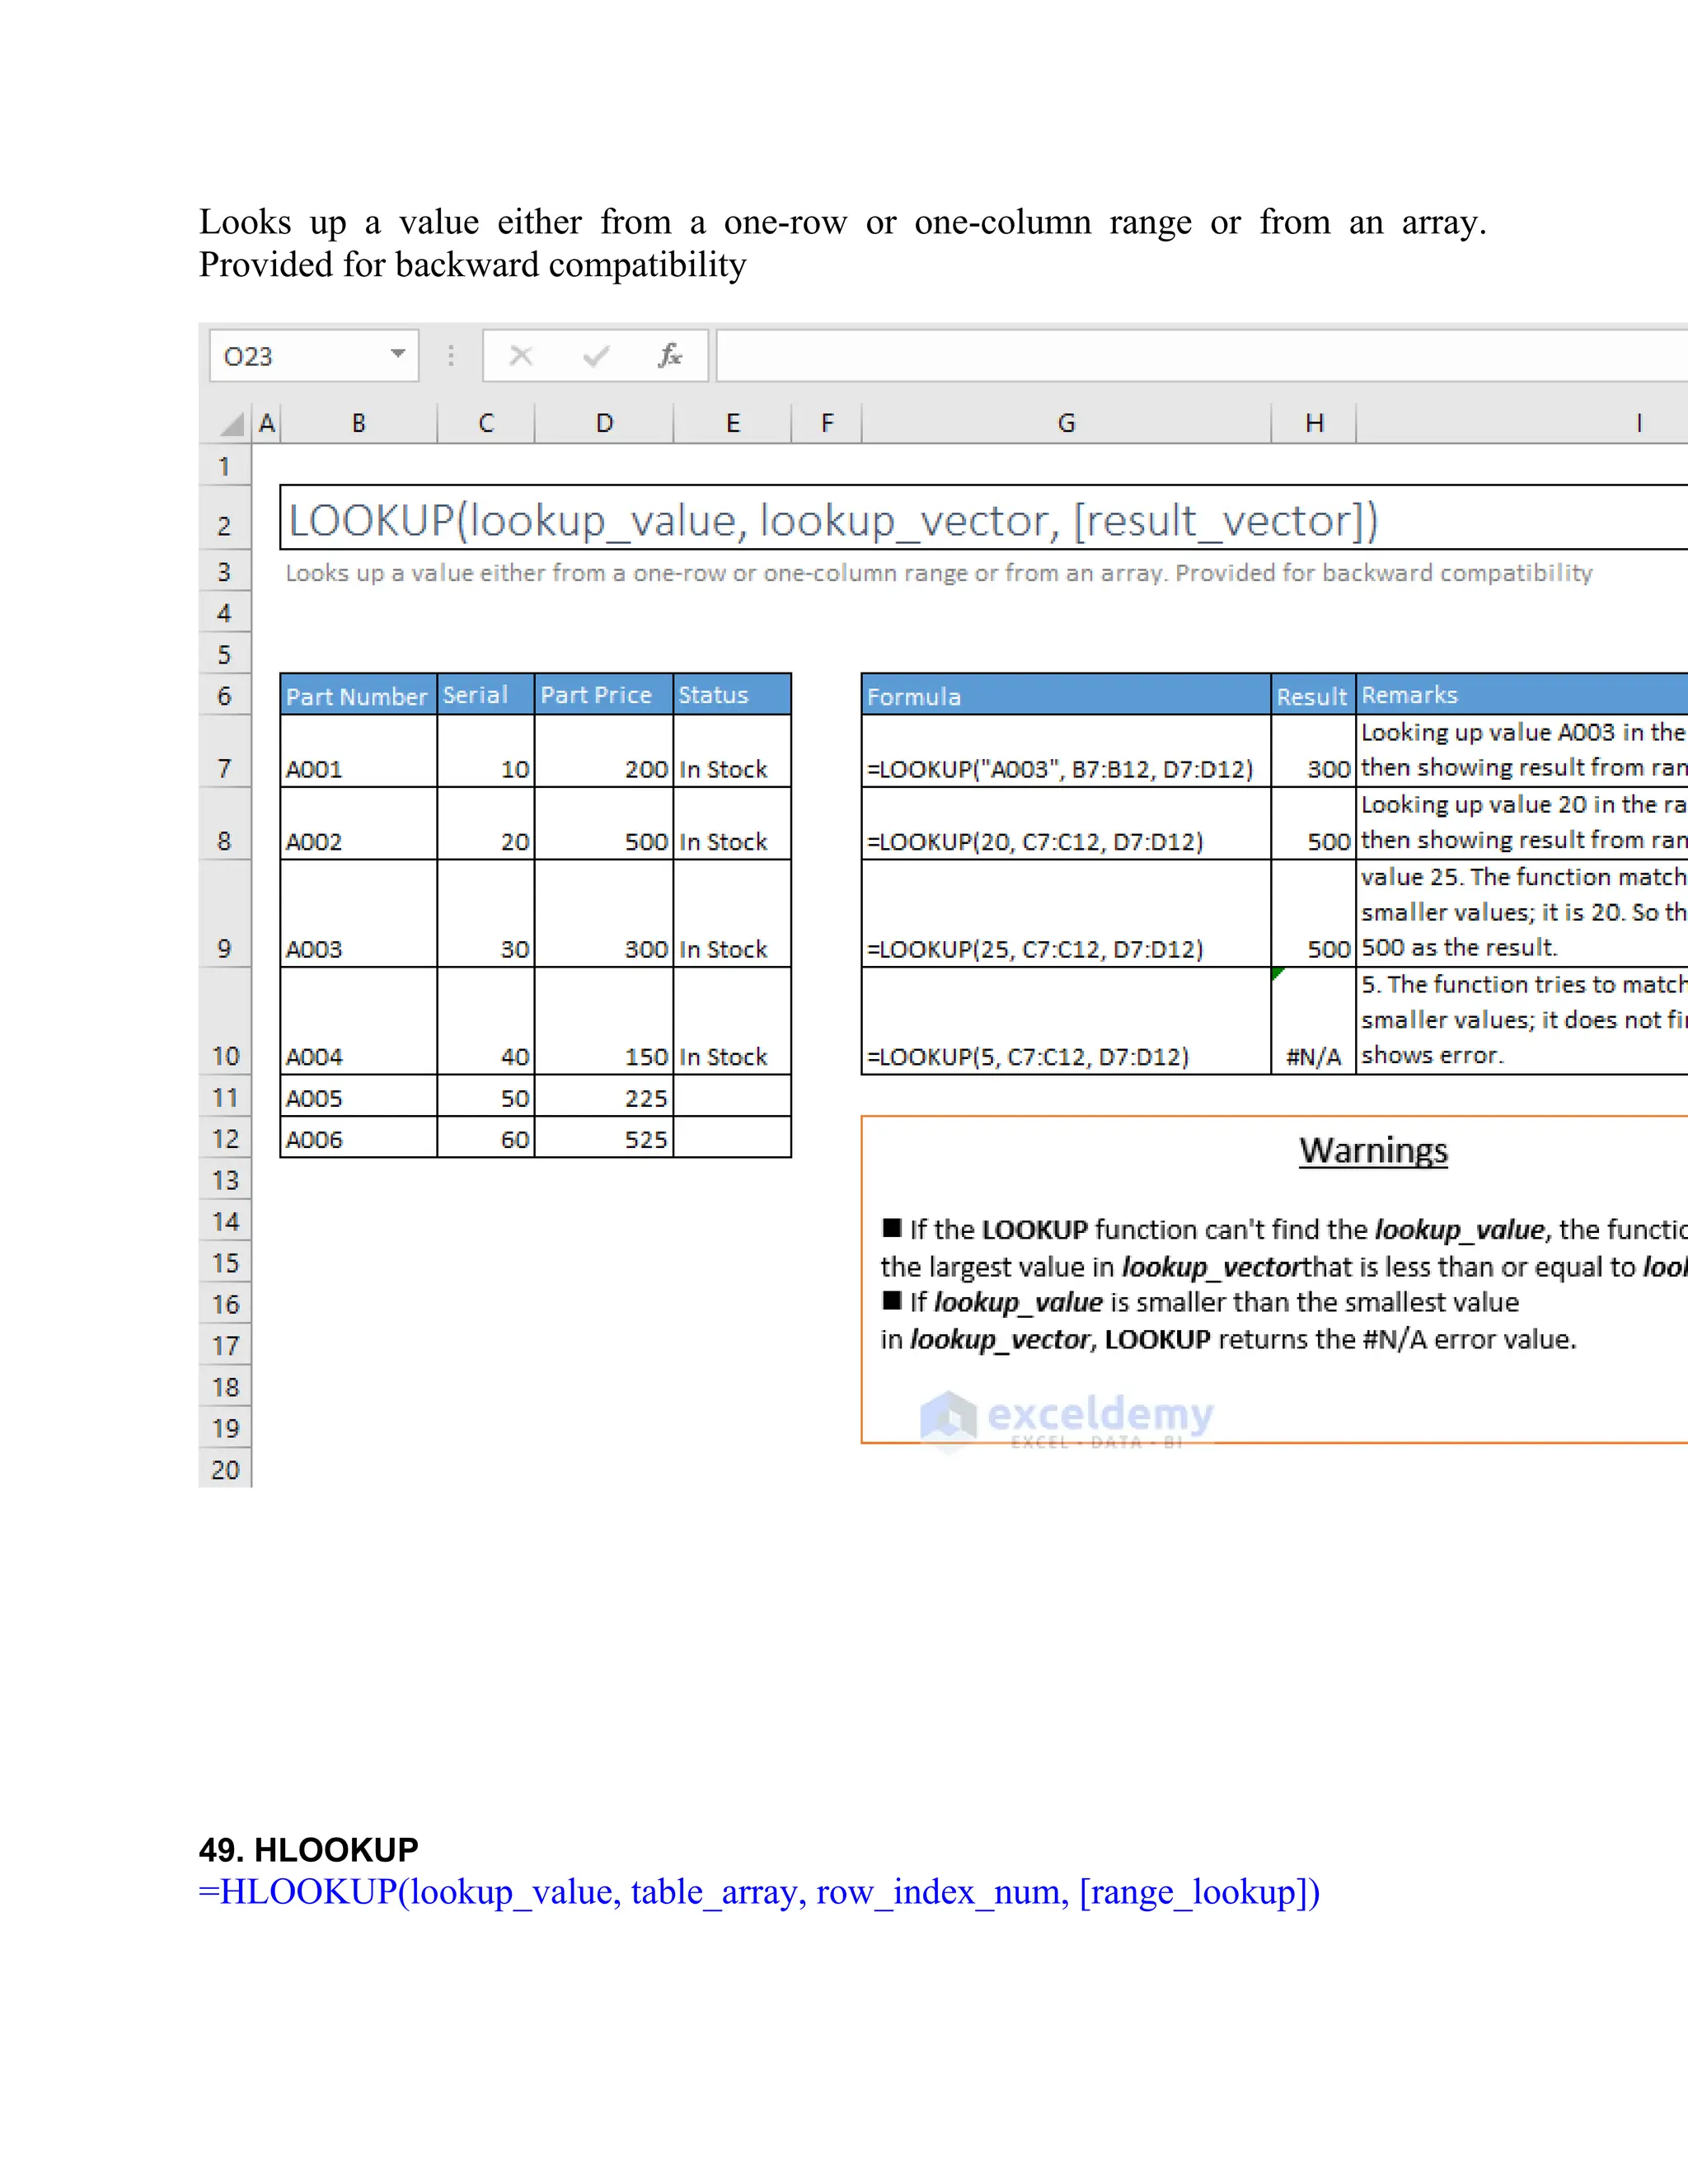Click cell containing A003
The image size is (1688, 2184).
359,913
